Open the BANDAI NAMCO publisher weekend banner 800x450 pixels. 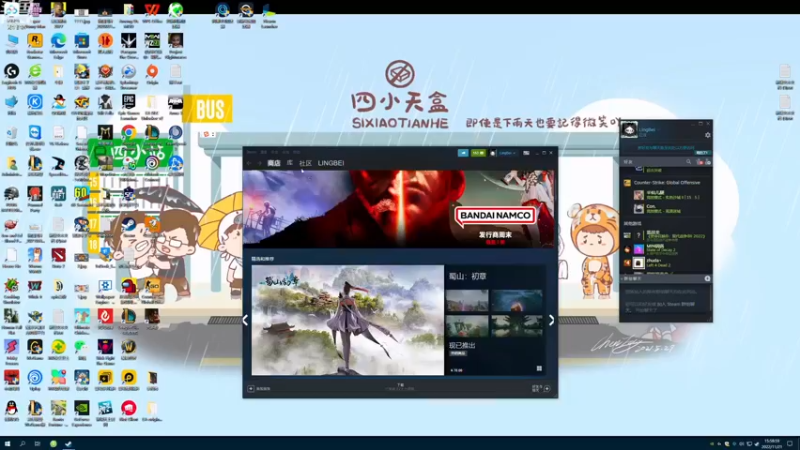coord(398,209)
